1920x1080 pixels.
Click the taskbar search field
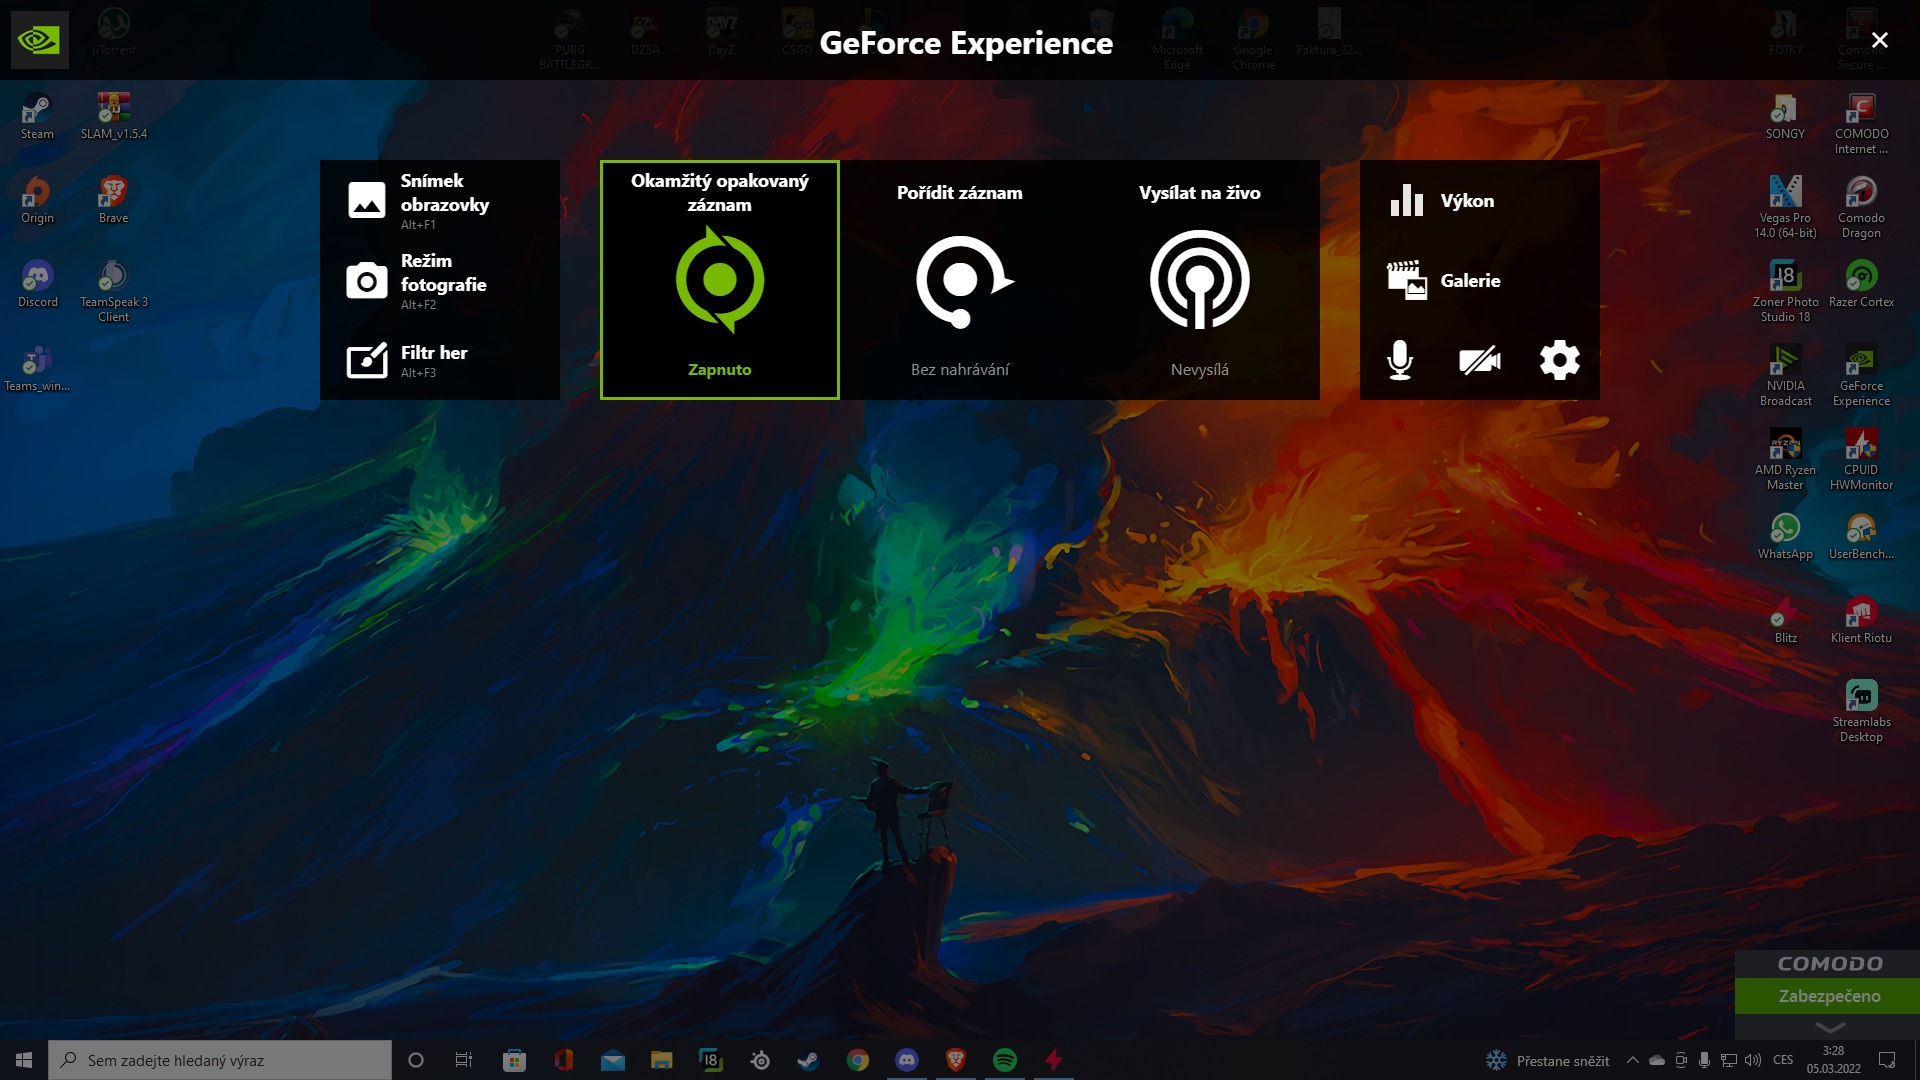click(220, 1060)
